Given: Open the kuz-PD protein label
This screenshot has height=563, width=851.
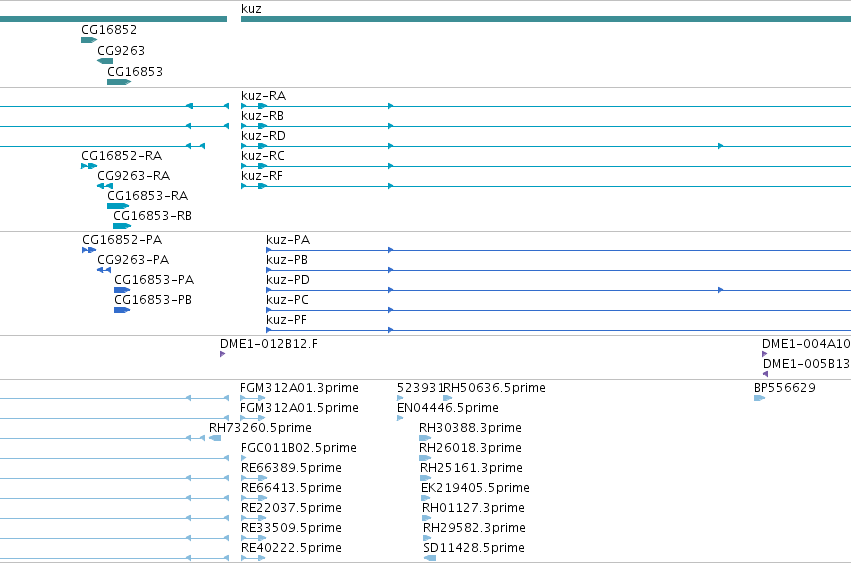Looking at the screenshot, I should point(288,280).
